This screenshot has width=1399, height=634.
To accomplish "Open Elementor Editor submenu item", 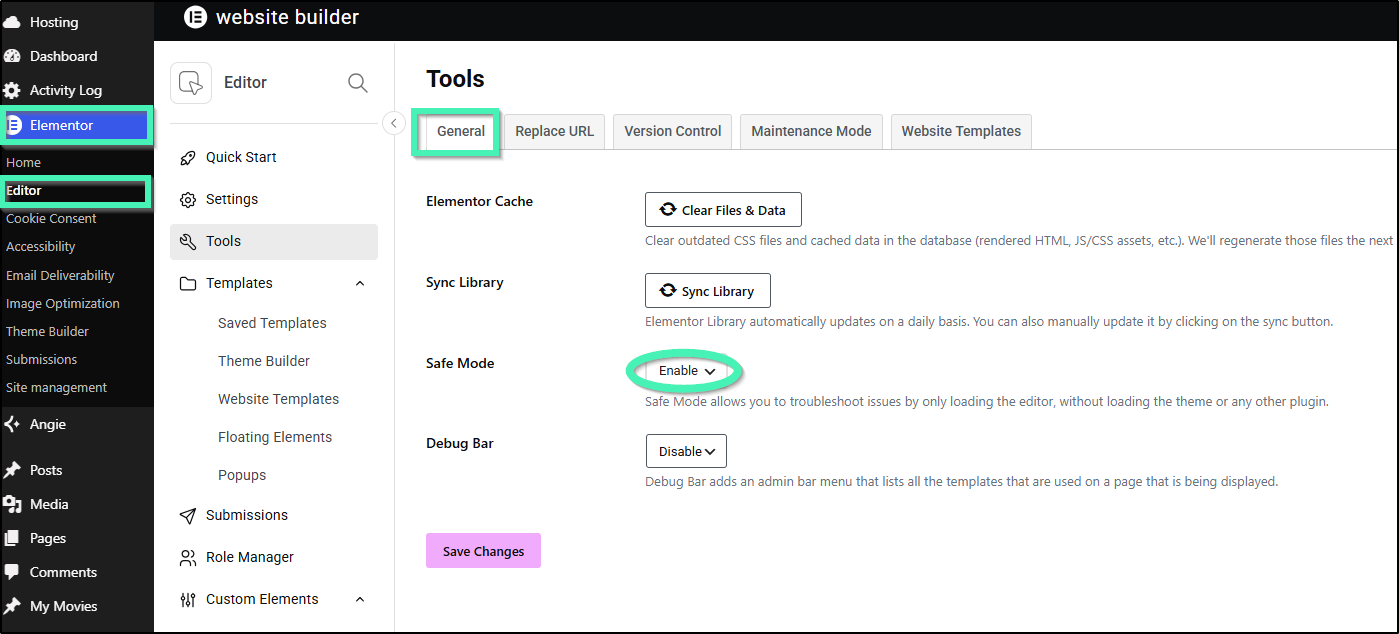I will [24, 190].
